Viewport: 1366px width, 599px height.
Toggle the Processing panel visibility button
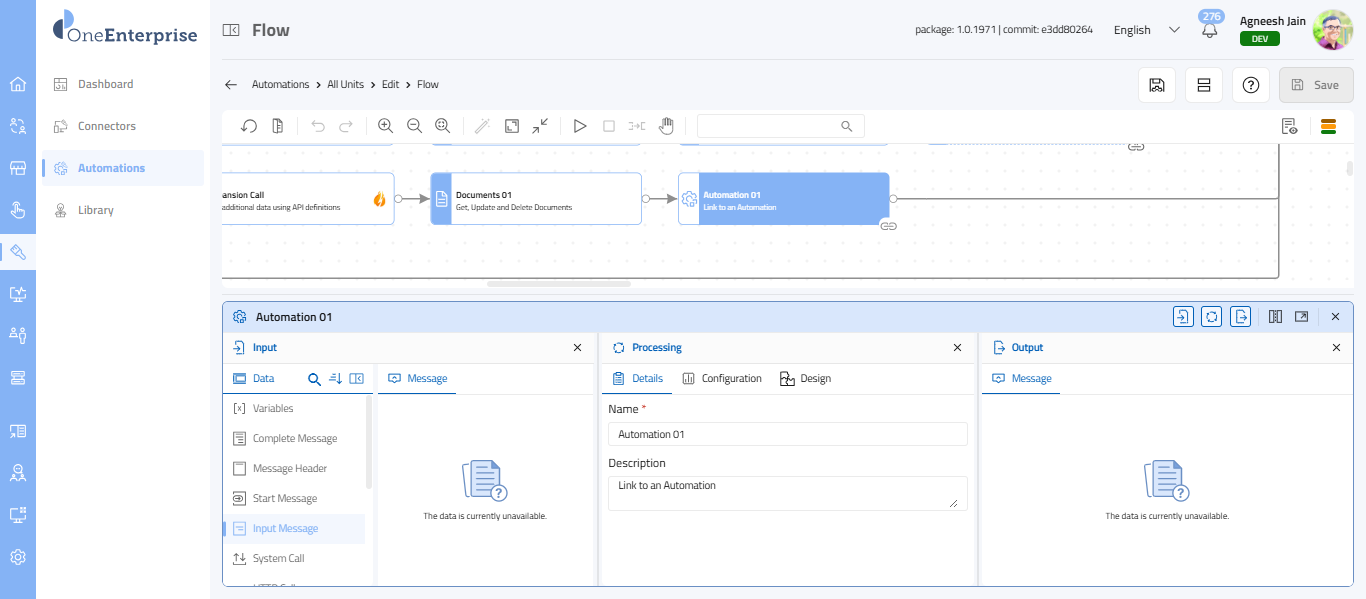tap(1212, 317)
